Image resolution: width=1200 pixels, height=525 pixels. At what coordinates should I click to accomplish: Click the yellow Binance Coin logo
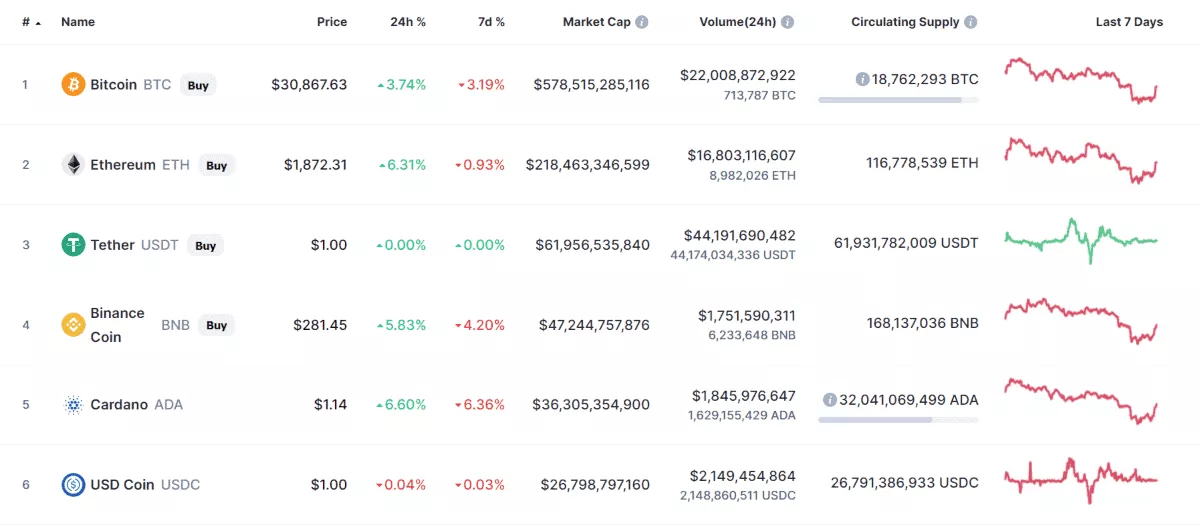73,325
